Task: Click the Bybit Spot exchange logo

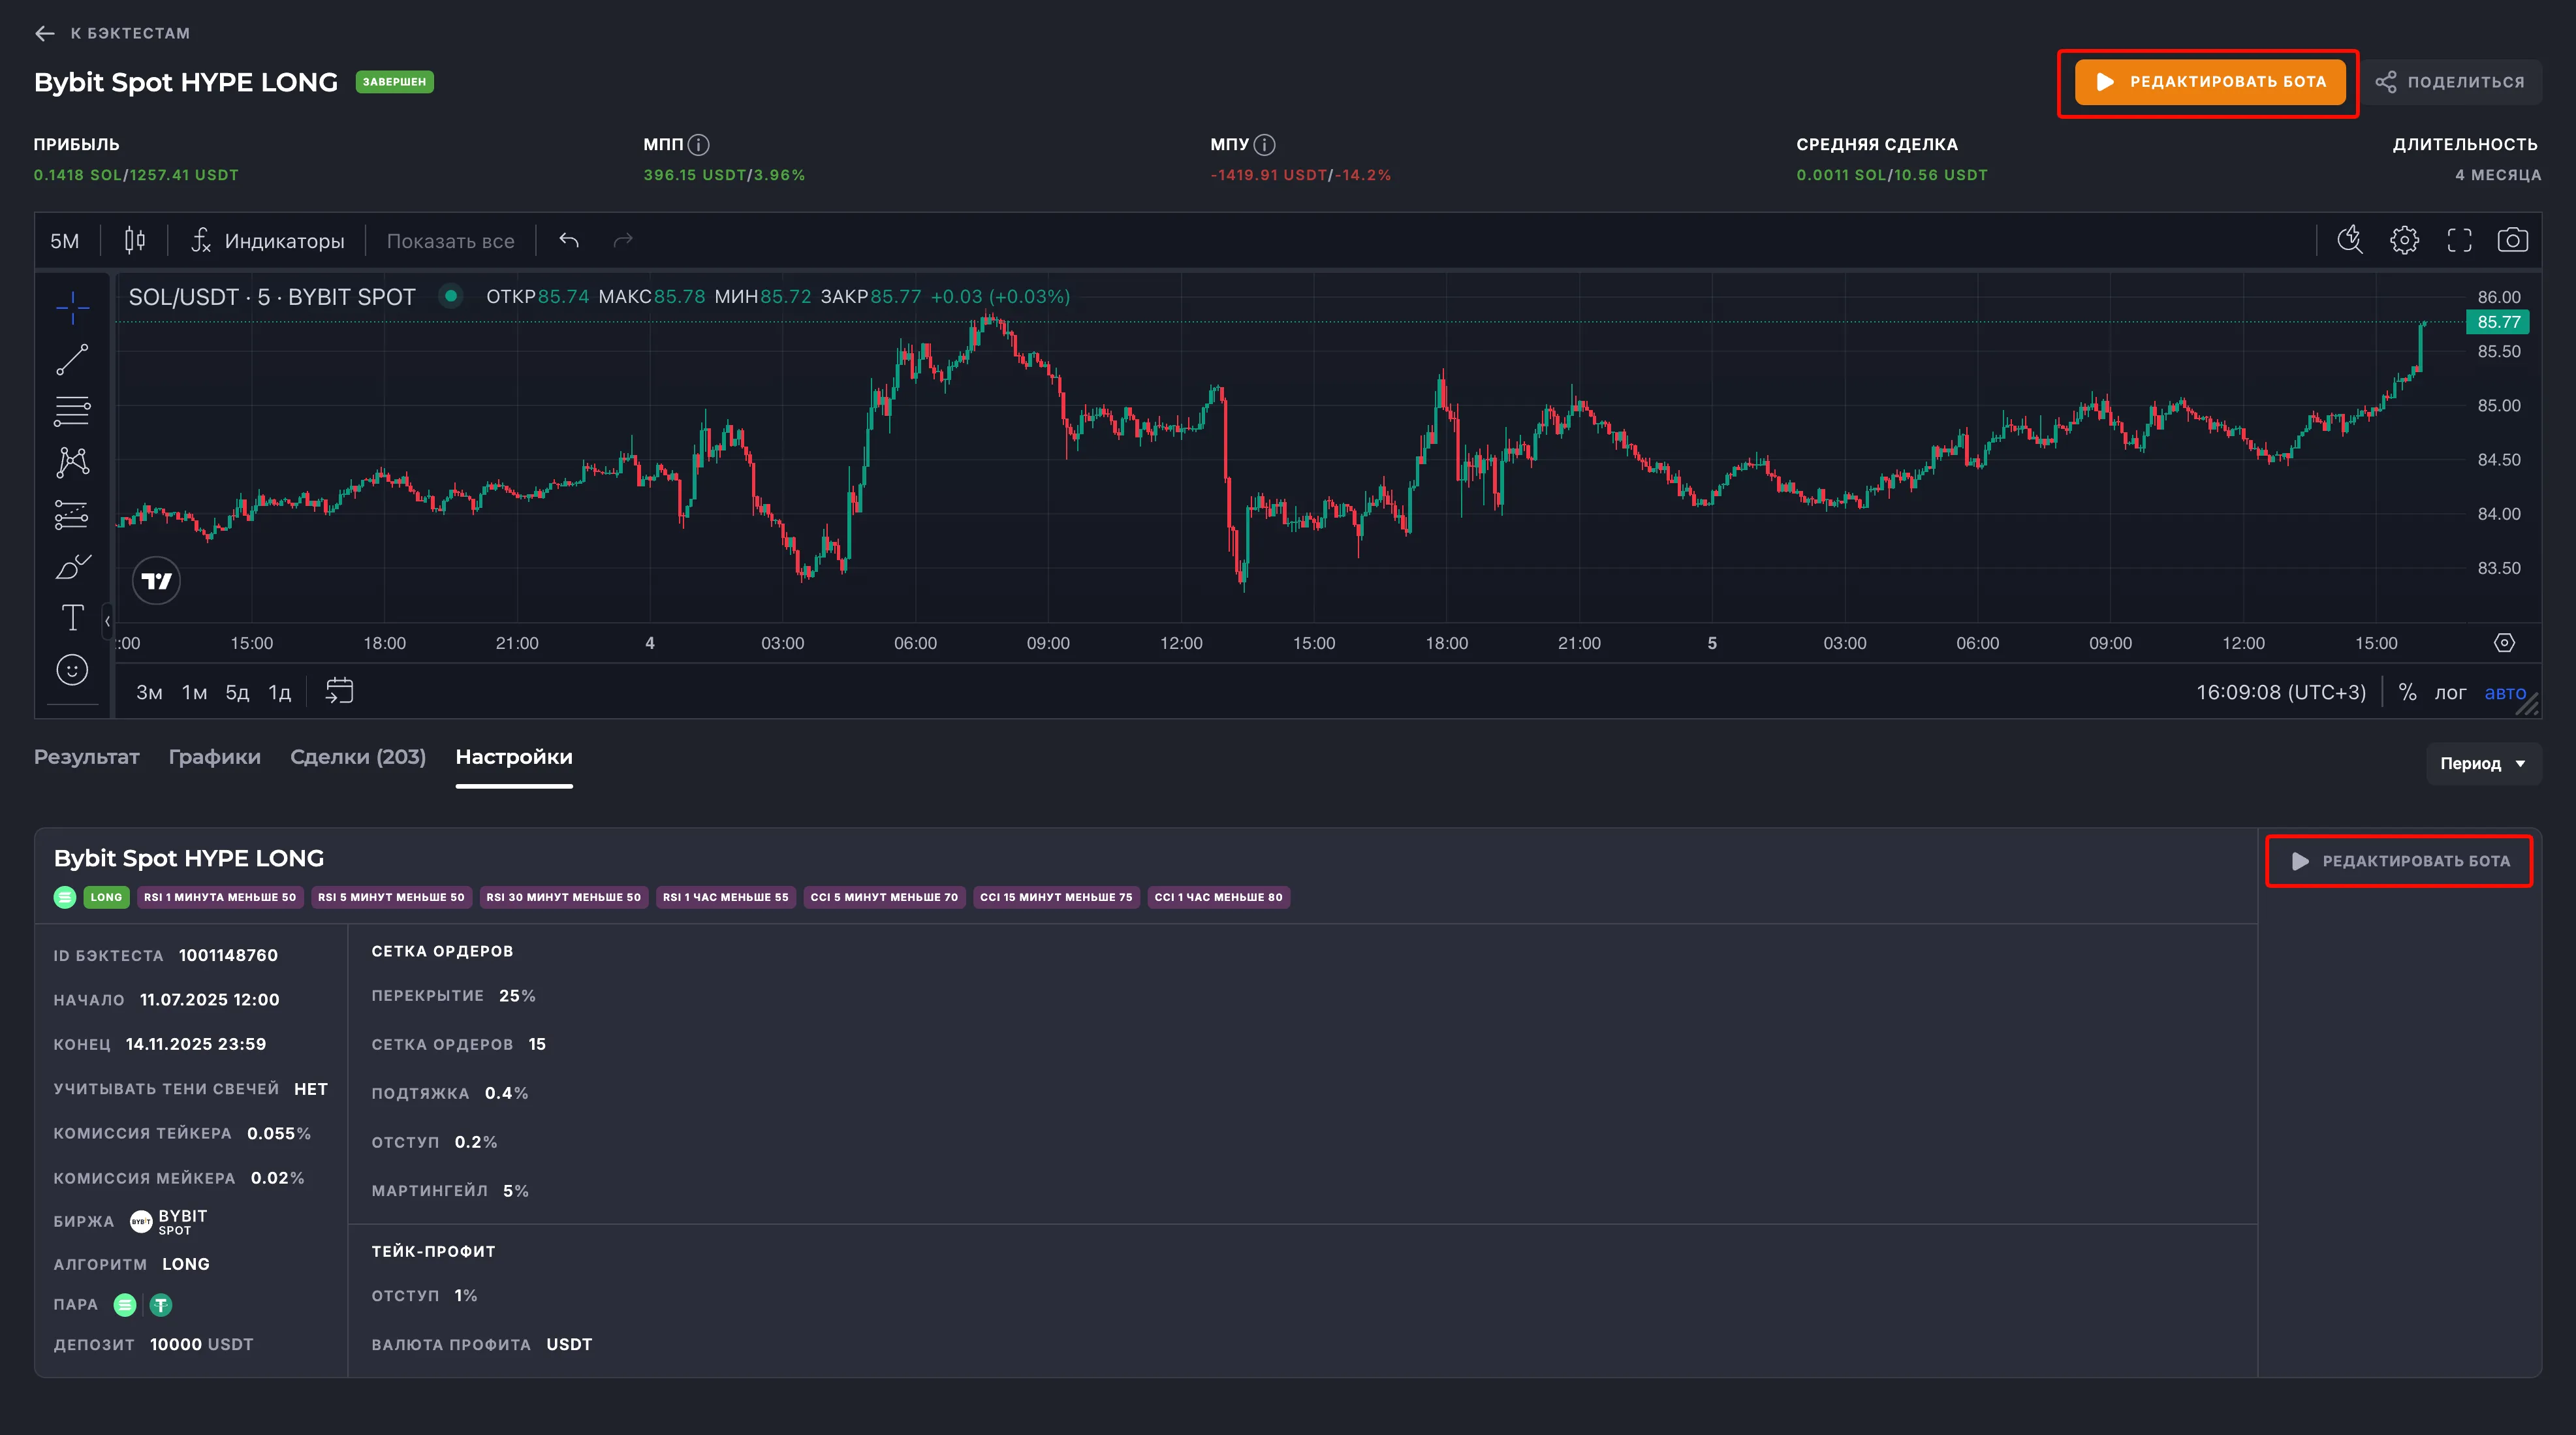Action: (x=141, y=1222)
